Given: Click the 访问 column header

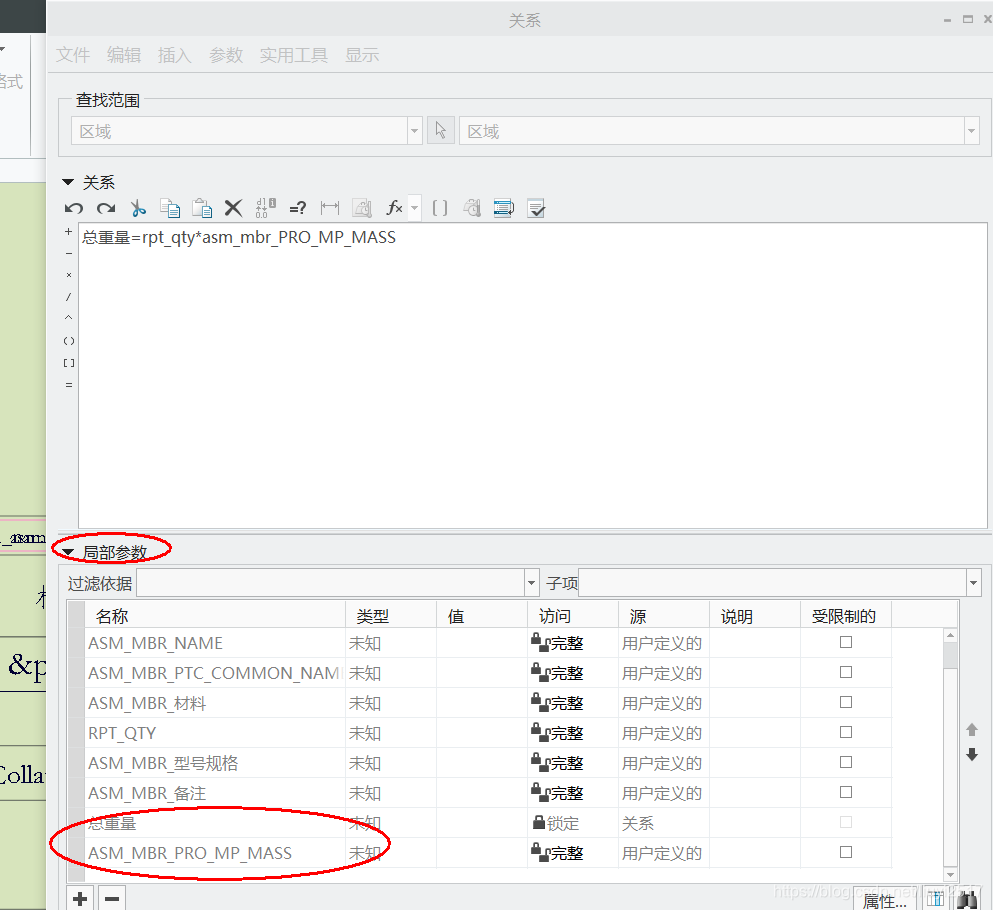Looking at the screenshot, I should click(572, 616).
